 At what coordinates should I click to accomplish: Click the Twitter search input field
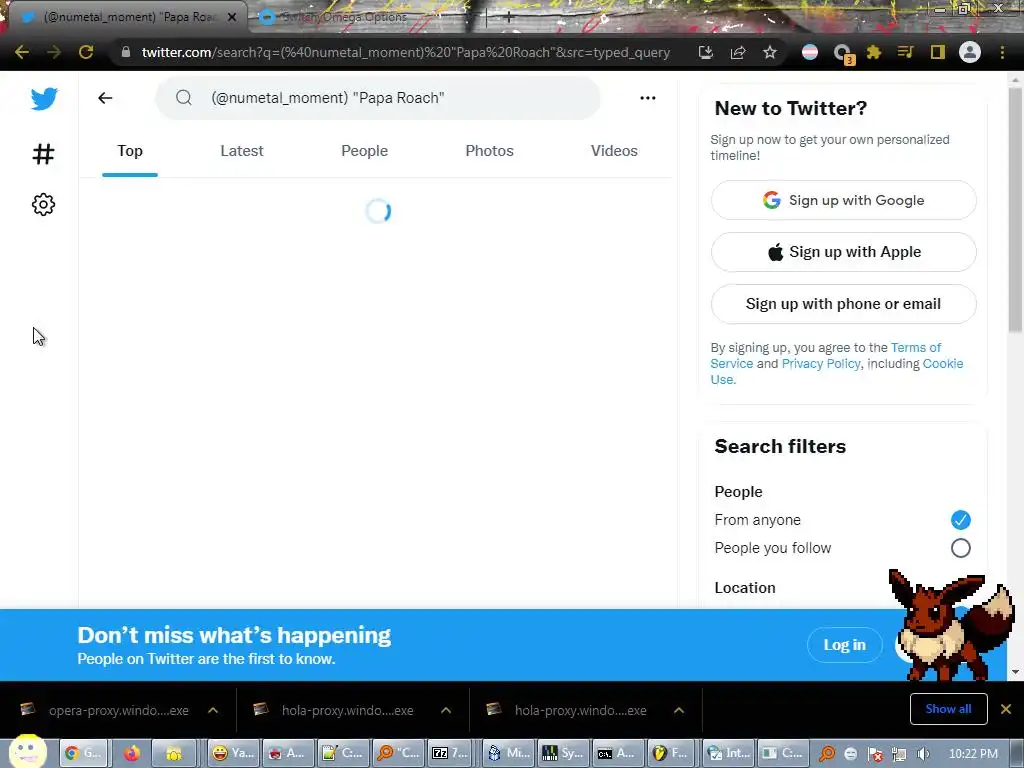377,98
